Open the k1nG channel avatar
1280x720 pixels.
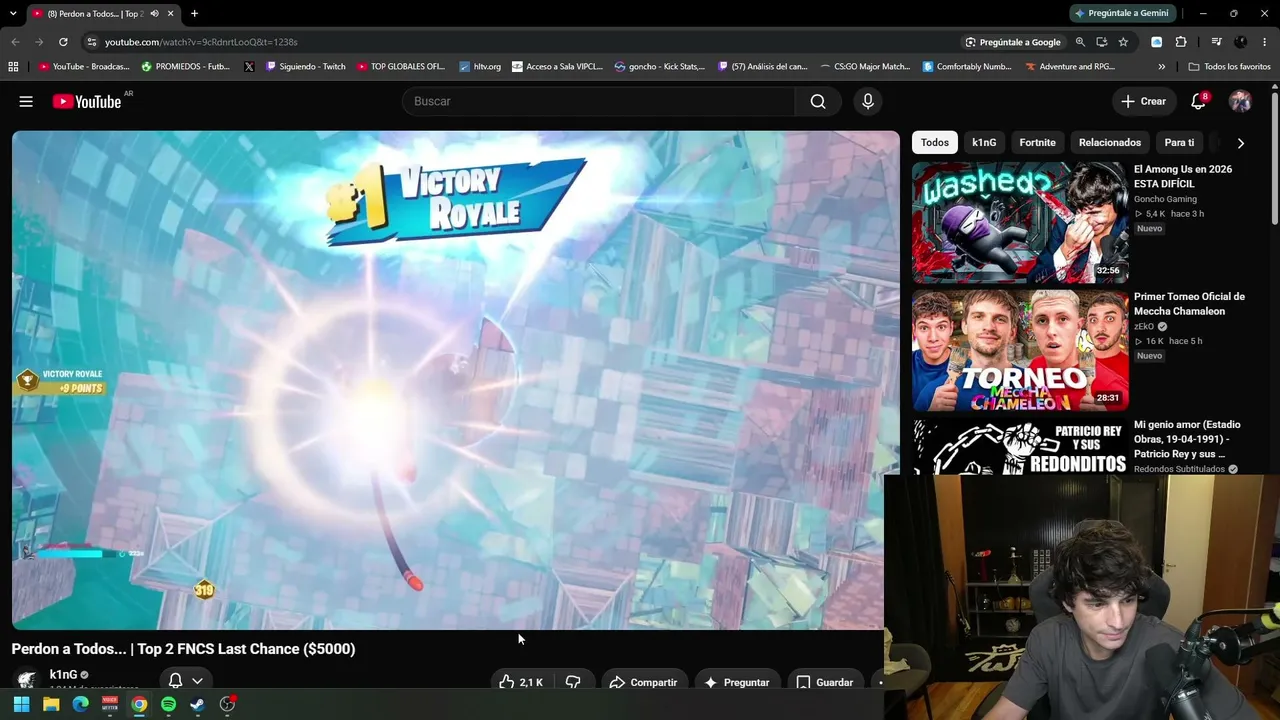pos(27,680)
